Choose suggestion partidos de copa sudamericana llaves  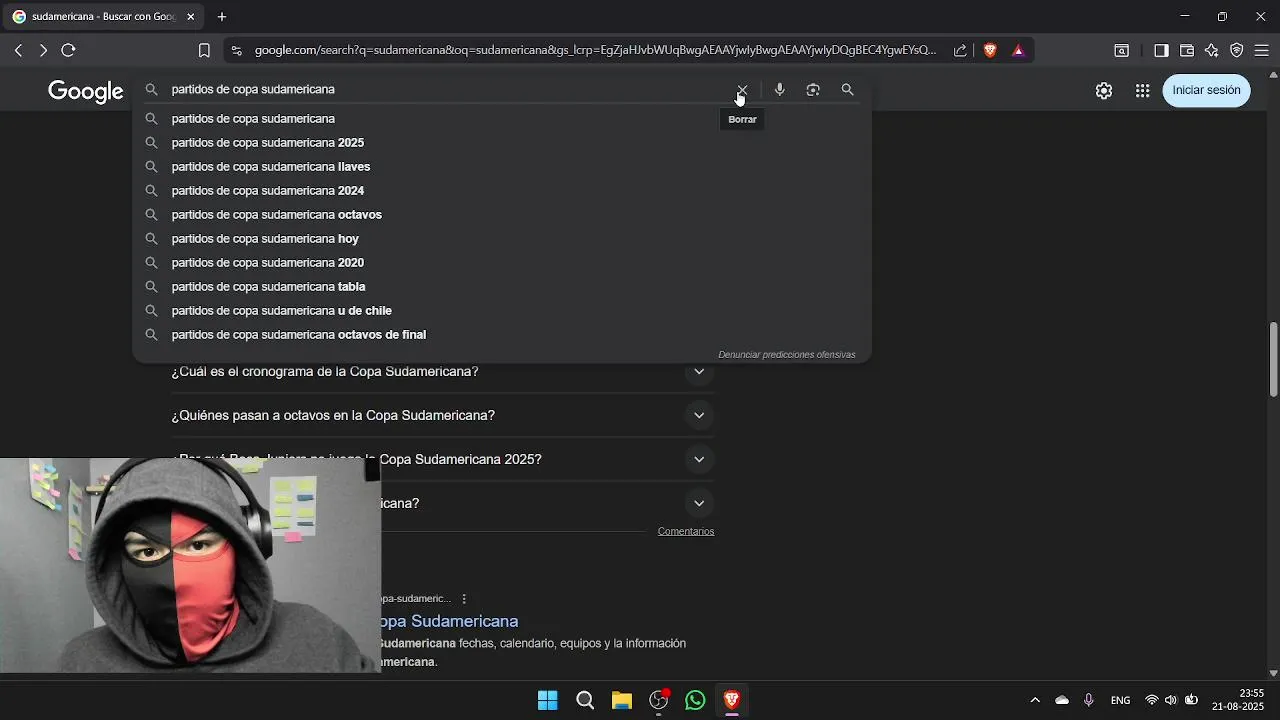(x=501, y=167)
